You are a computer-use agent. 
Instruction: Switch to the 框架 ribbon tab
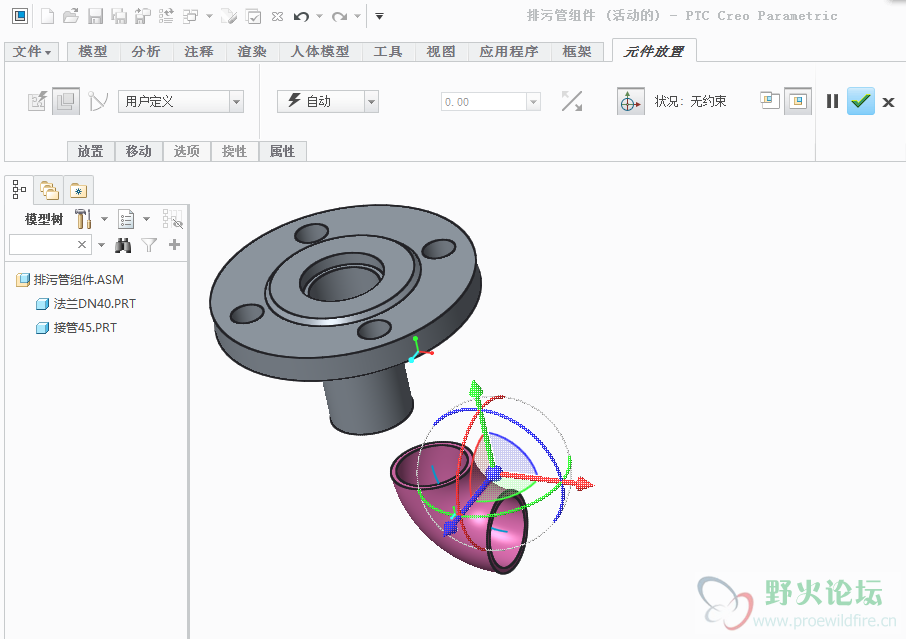(577, 51)
